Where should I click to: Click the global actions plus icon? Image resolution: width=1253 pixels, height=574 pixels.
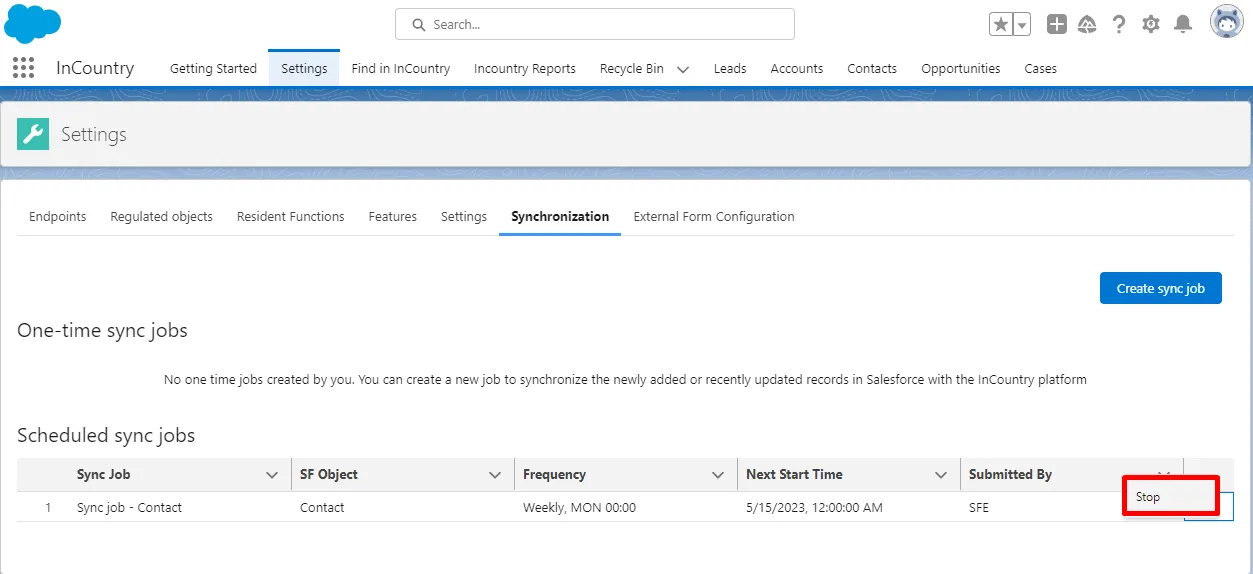pos(1057,24)
